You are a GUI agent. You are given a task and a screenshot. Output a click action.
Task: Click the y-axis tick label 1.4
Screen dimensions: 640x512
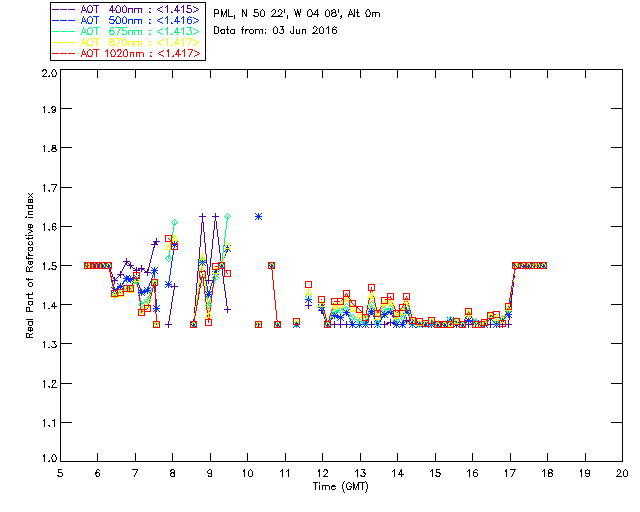[x=49, y=305]
